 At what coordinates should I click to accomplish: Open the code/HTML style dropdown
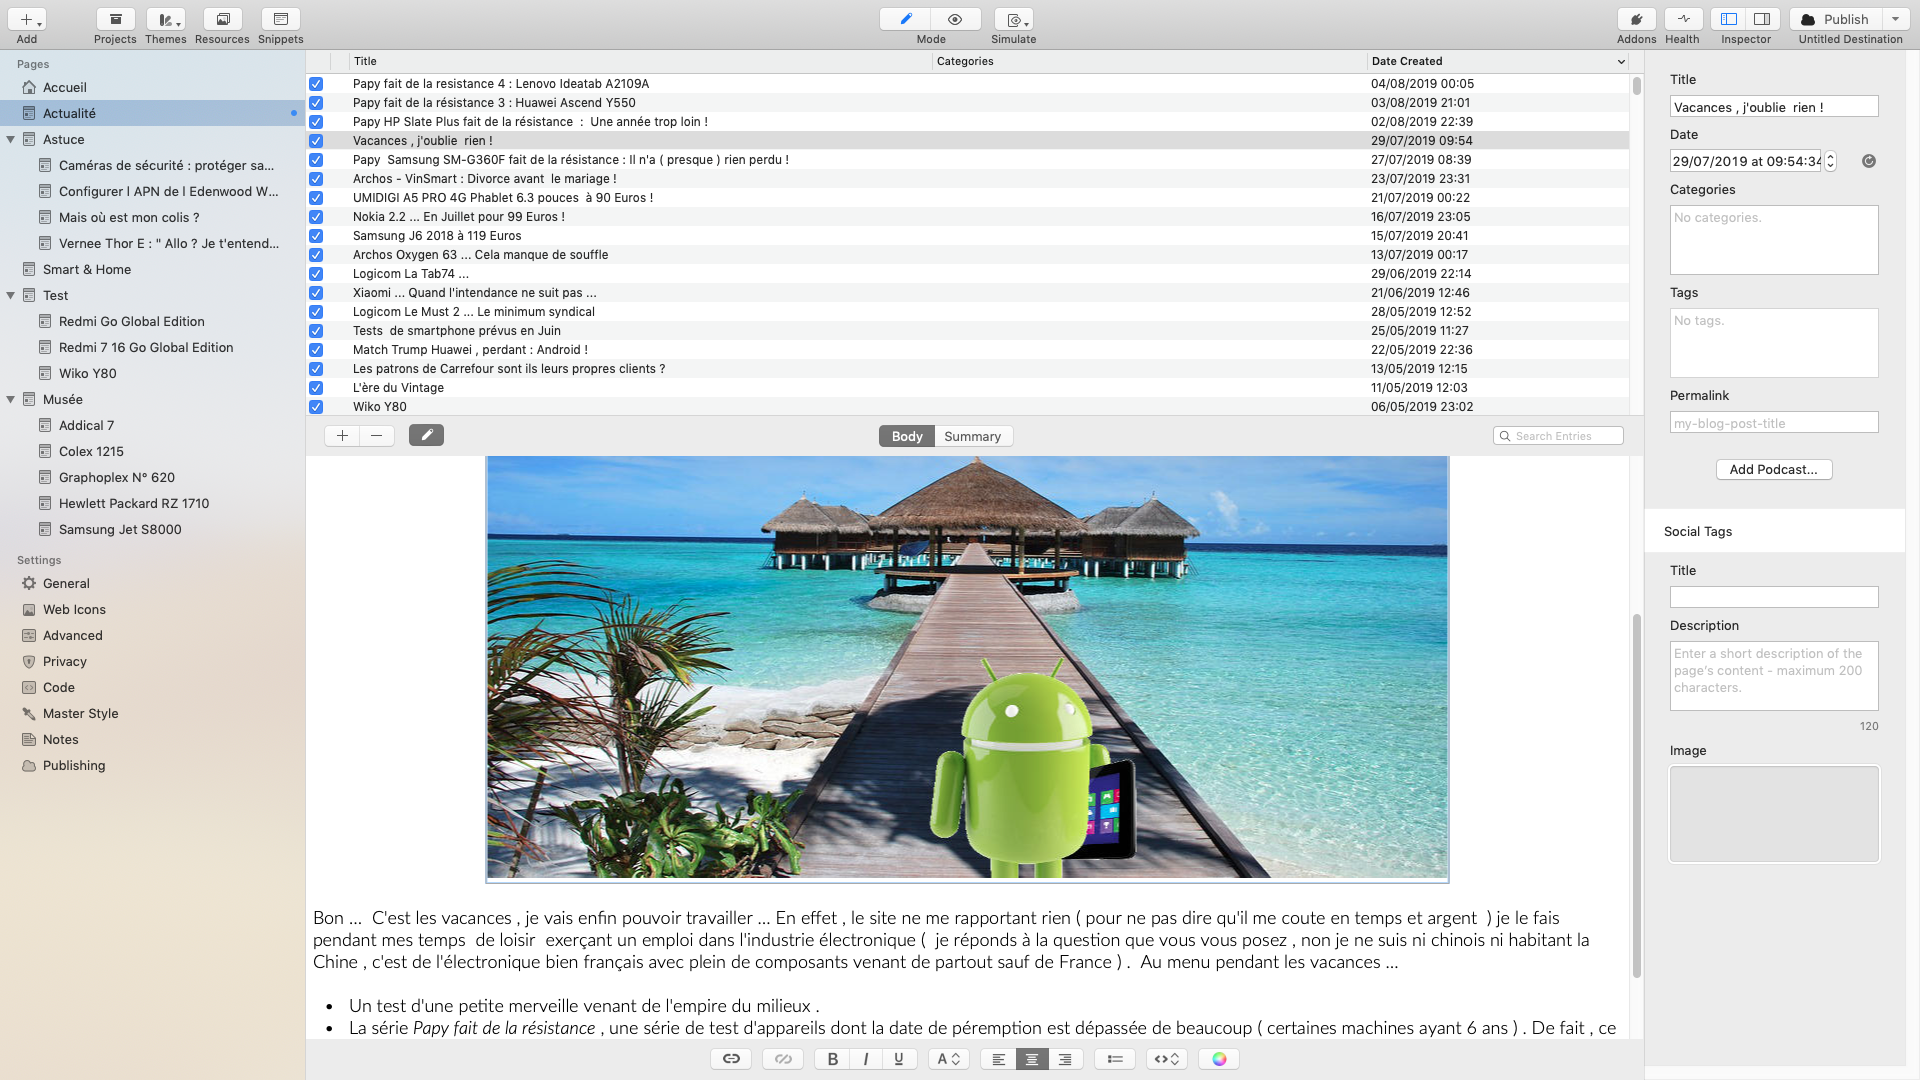click(x=1167, y=1059)
